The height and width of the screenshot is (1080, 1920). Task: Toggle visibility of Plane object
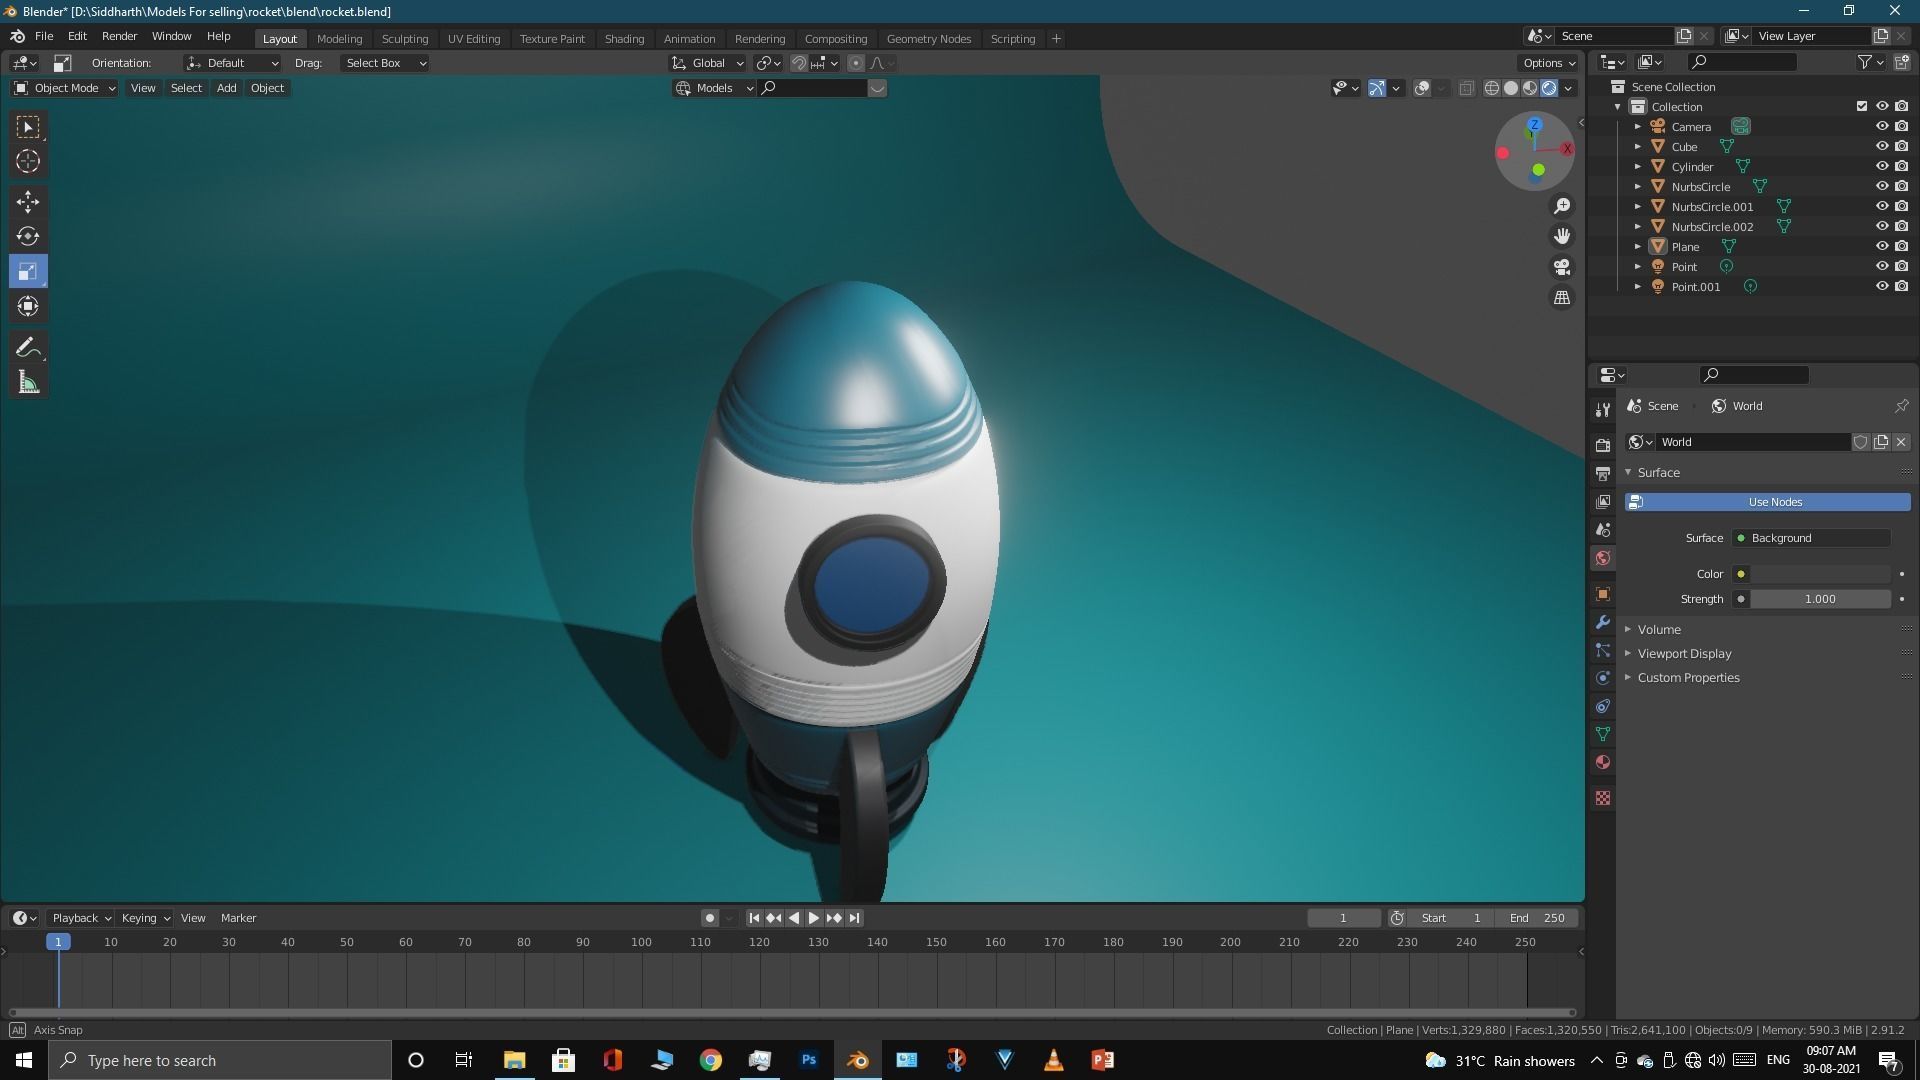click(x=1881, y=246)
